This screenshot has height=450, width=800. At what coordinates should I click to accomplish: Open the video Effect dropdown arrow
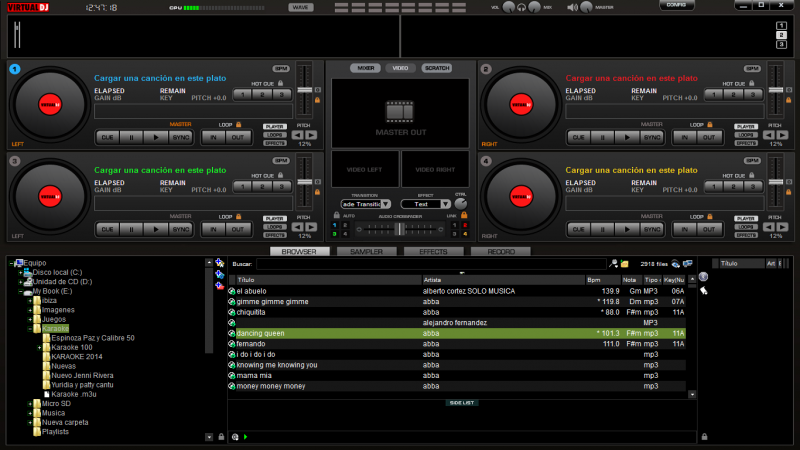[x=445, y=204]
